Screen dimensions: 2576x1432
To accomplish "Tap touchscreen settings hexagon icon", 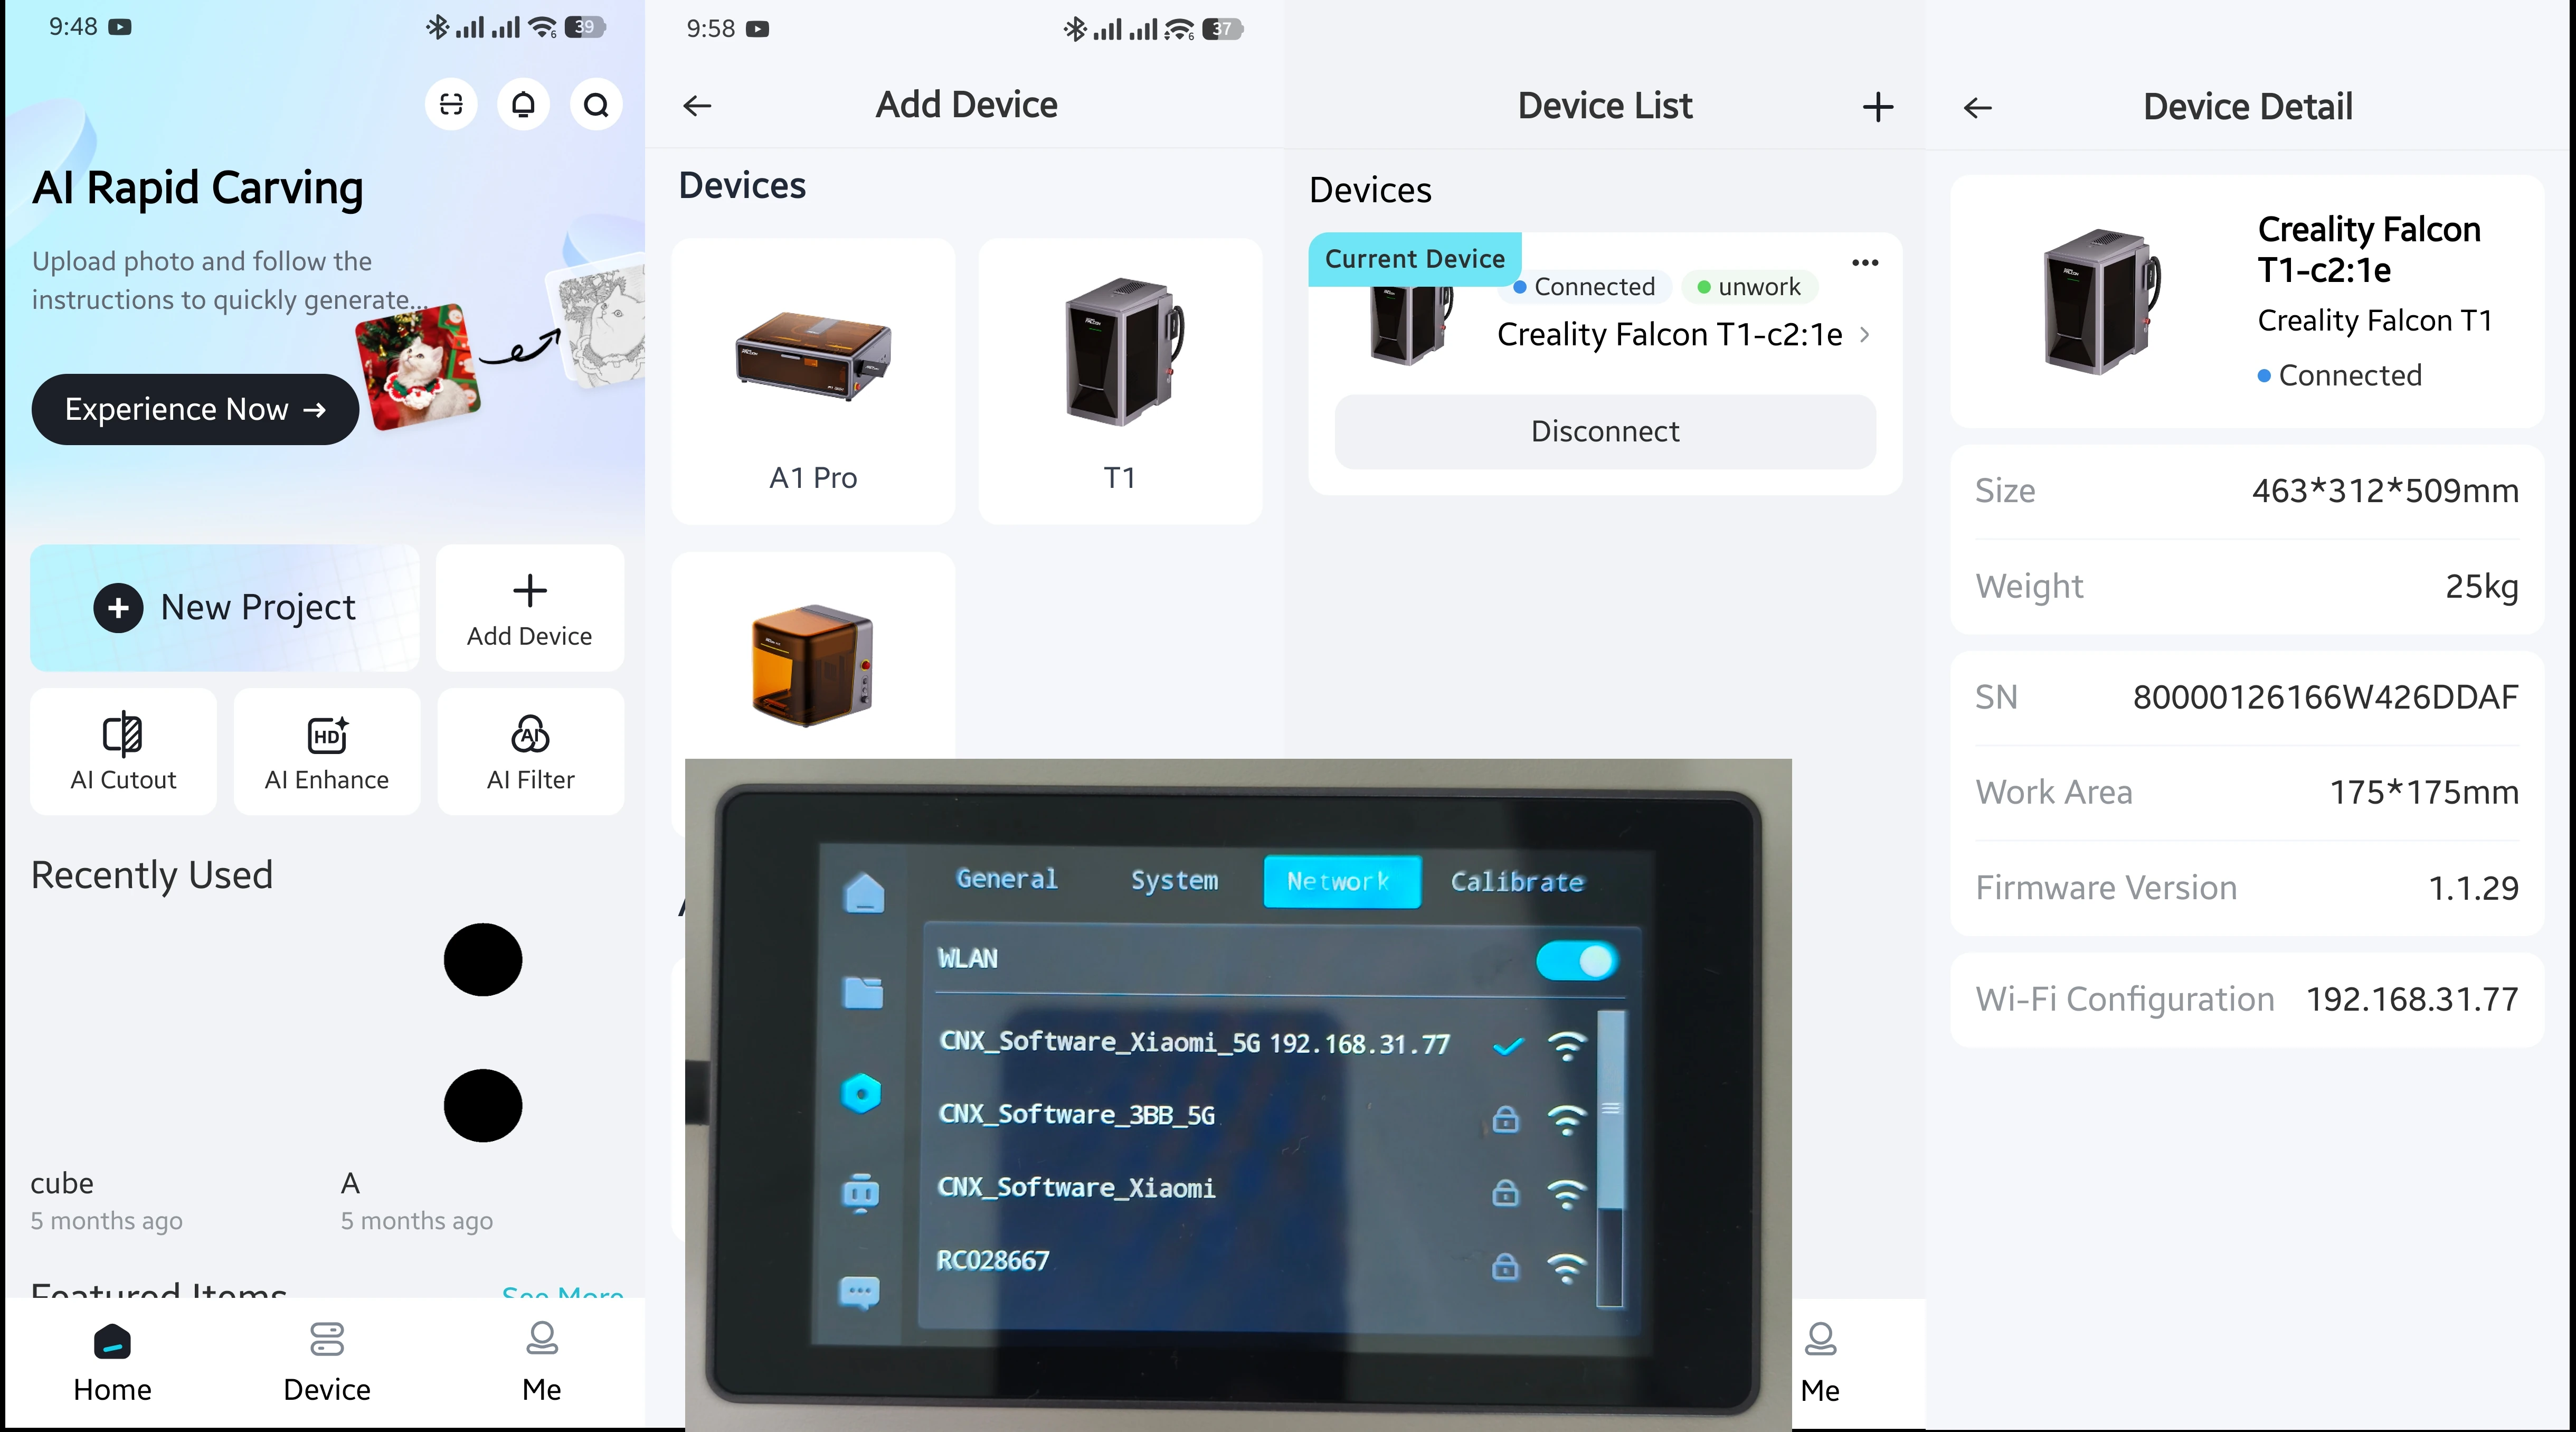I will point(861,1093).
